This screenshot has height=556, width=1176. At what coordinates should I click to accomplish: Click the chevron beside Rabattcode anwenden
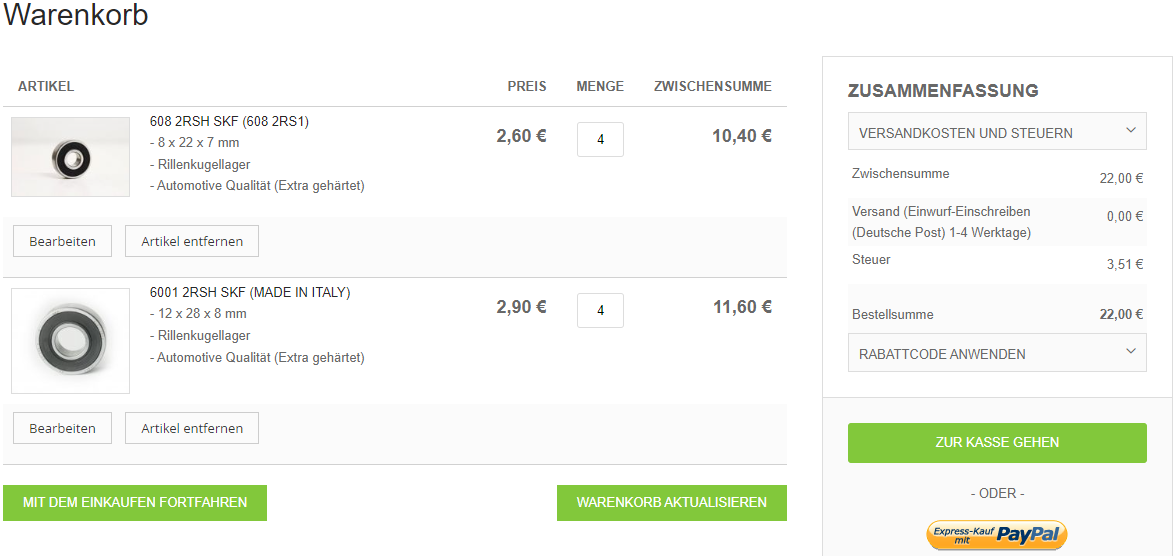(x=1130, y=352)
